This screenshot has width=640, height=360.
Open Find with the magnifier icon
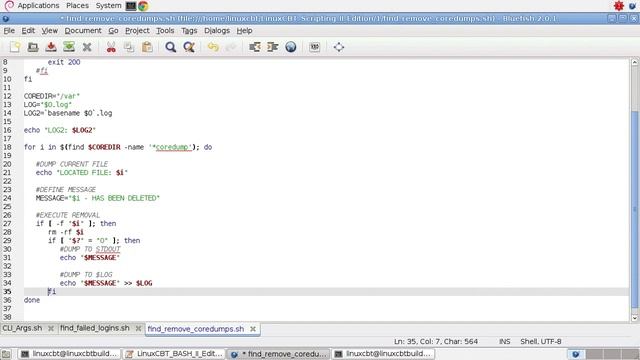tap(171, 47)
